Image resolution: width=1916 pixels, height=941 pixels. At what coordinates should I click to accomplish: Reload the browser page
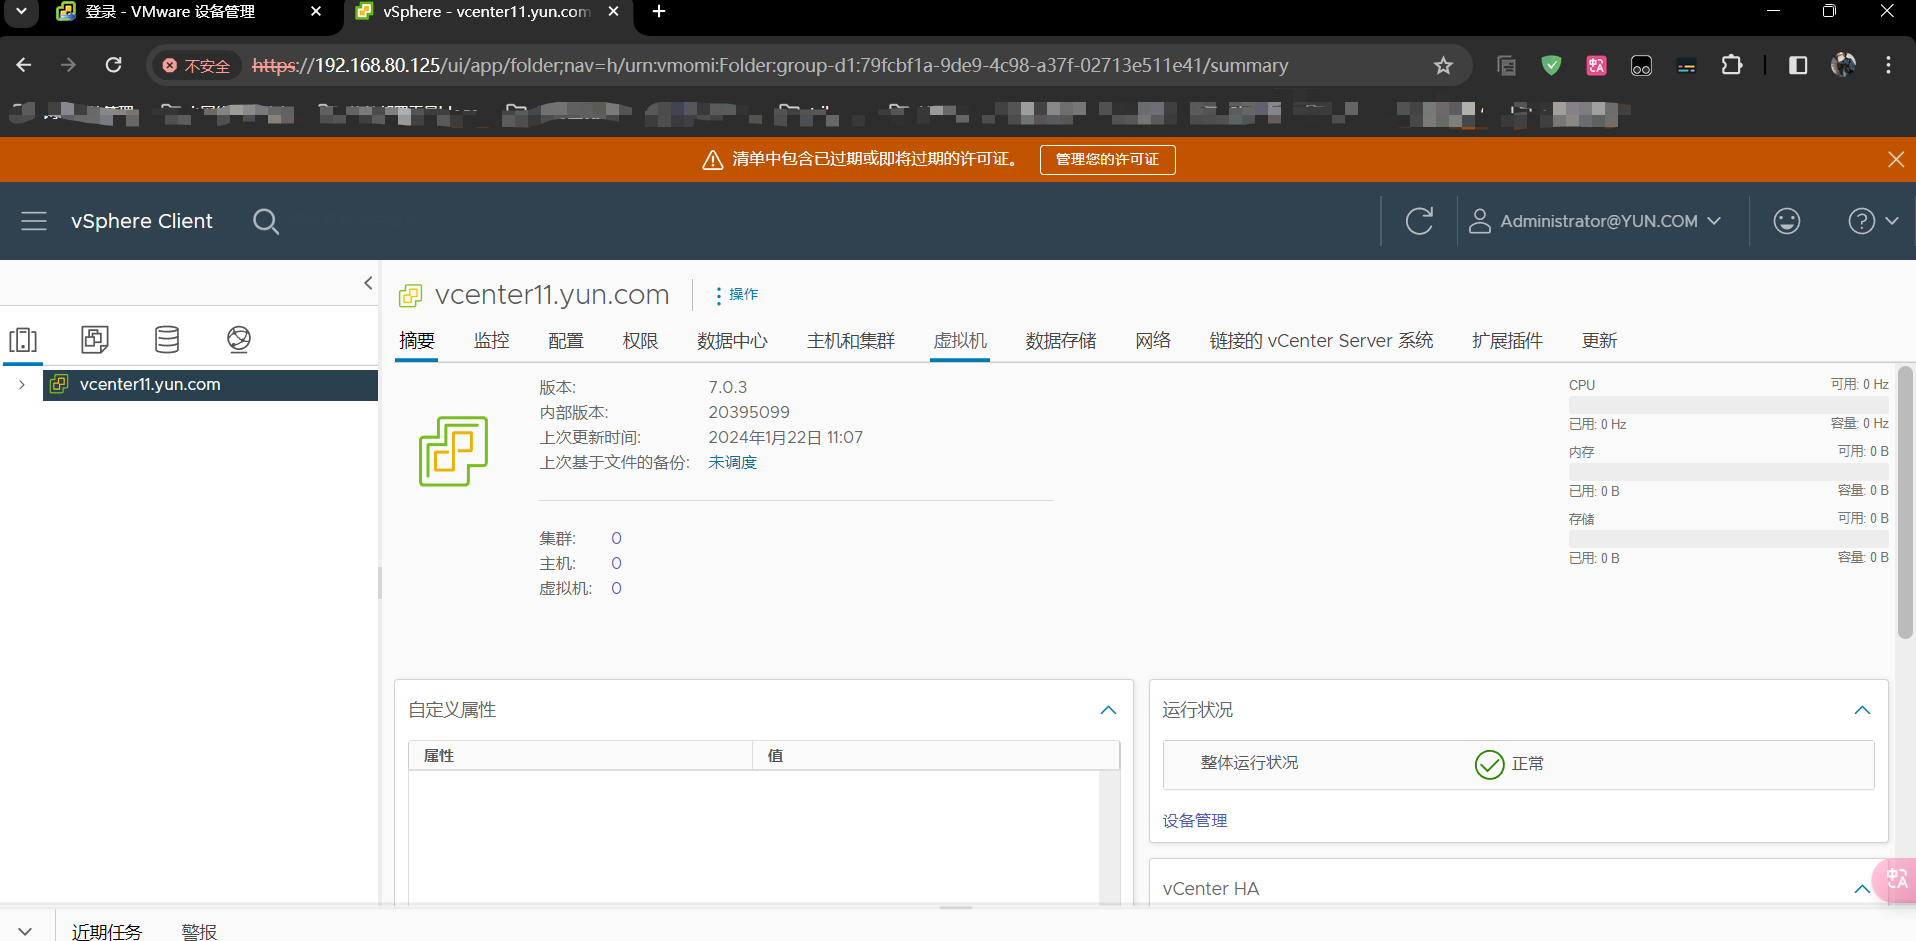pyautogui.click(x=114, y=65)
